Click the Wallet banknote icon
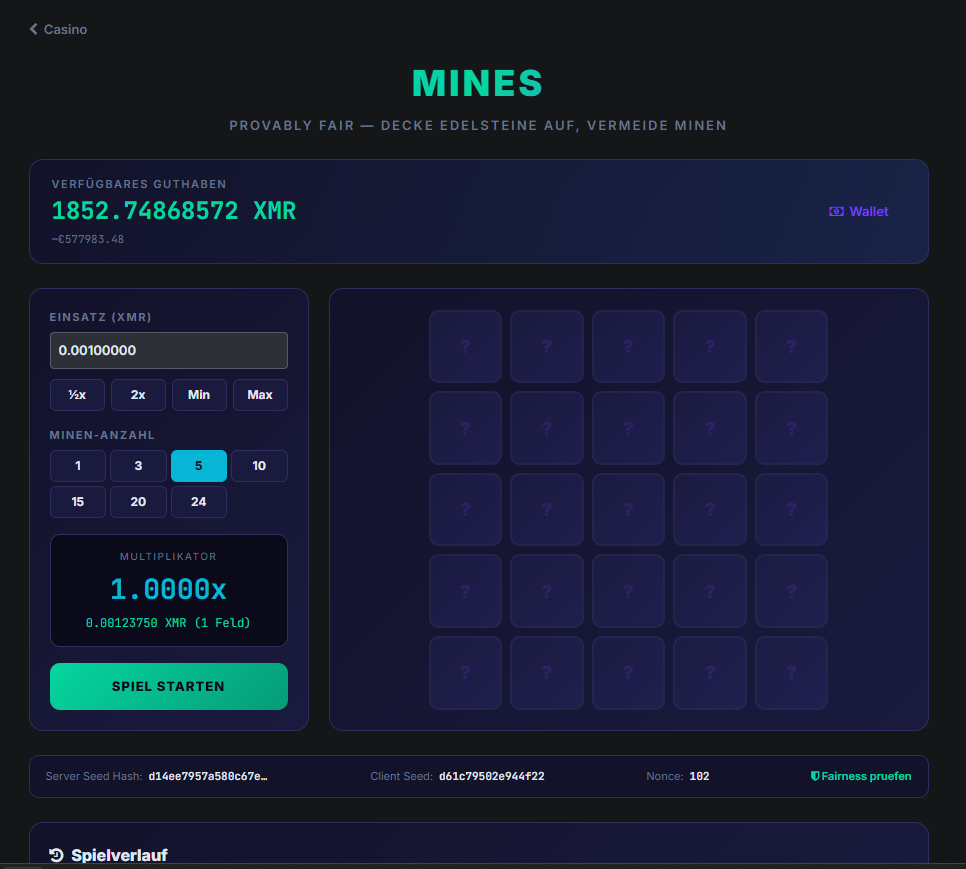The height and width of the screenshot is (869, 966). 836,211
